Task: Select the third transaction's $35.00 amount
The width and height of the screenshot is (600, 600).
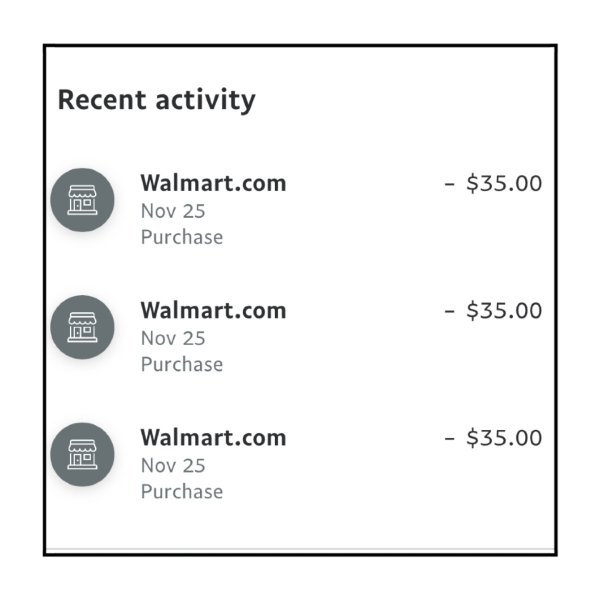Action: pos(504,438)
